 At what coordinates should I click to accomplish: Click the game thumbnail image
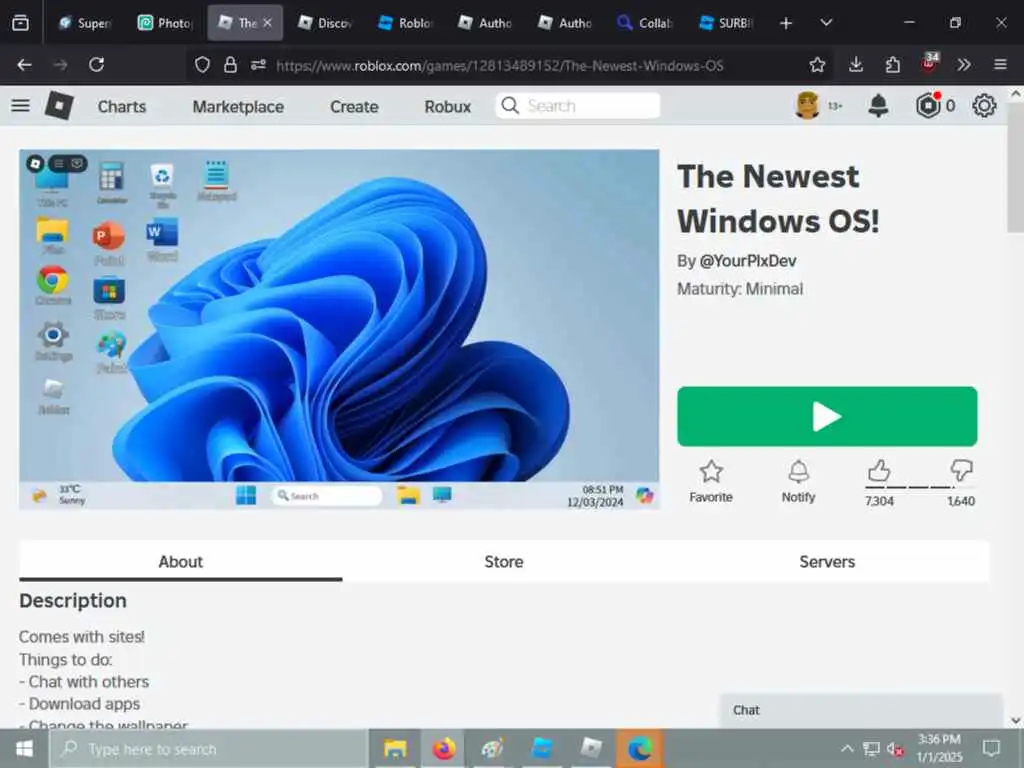(339, 329)
